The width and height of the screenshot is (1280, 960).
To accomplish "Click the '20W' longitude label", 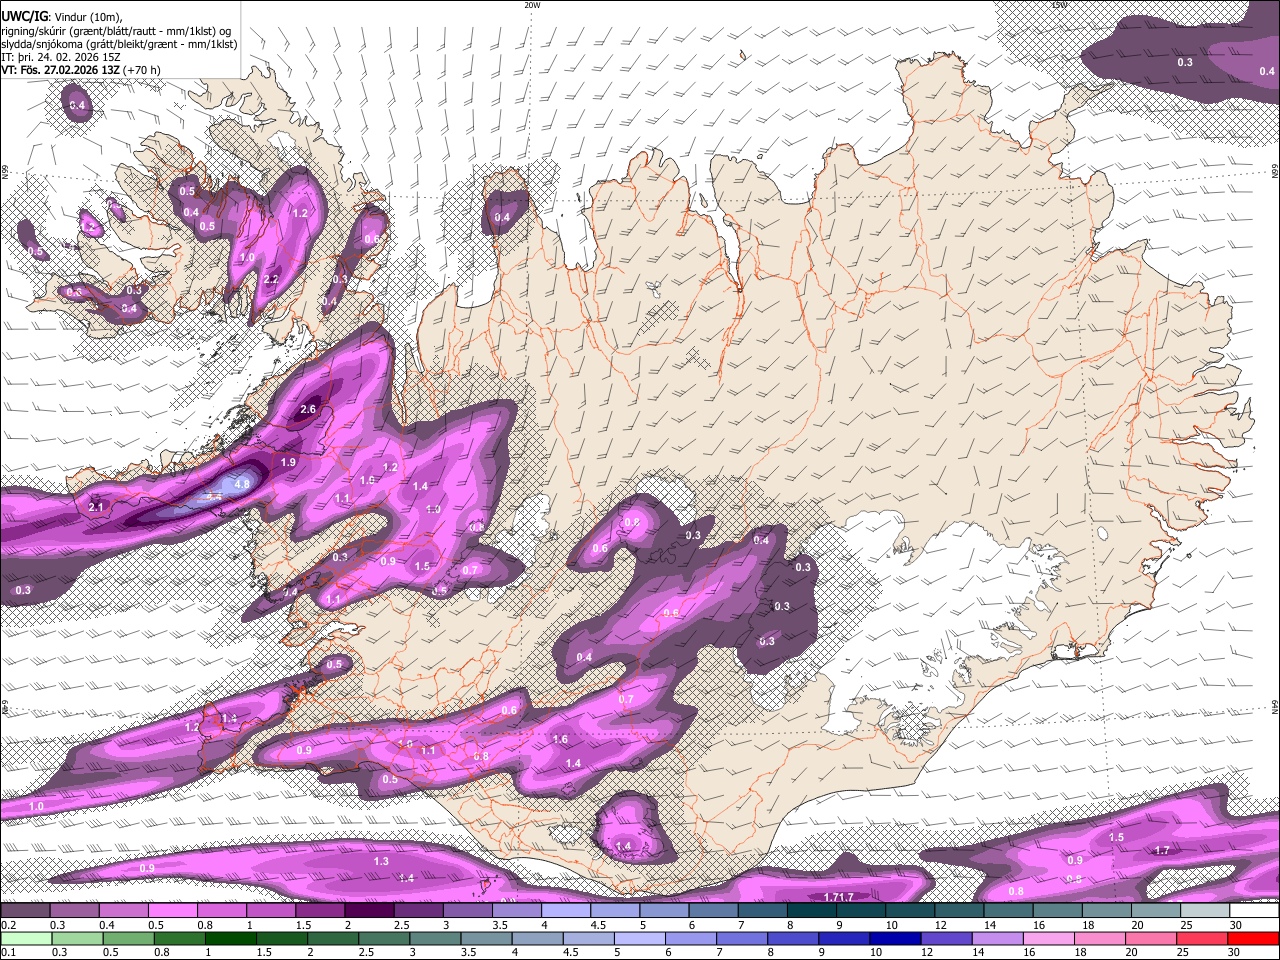I will coord(532,5).
